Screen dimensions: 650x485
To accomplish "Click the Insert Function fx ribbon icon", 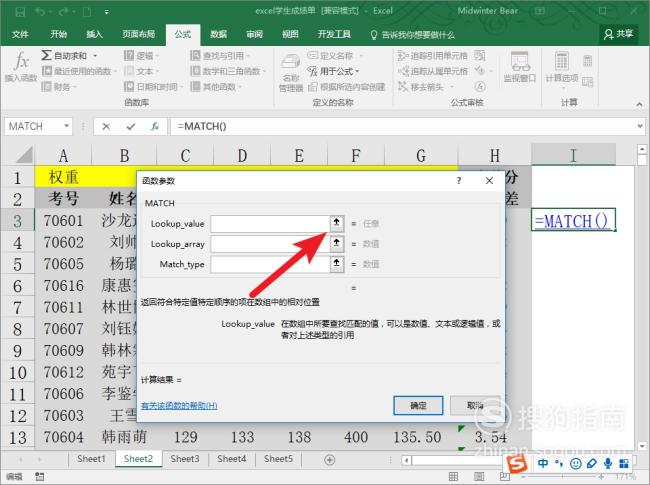I will tap(21, 65).
